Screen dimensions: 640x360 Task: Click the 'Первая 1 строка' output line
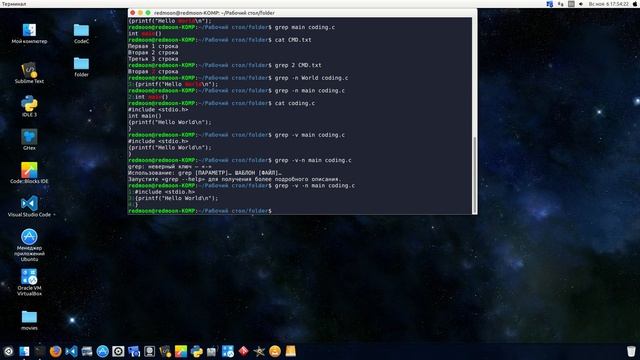tap(153, 46)
